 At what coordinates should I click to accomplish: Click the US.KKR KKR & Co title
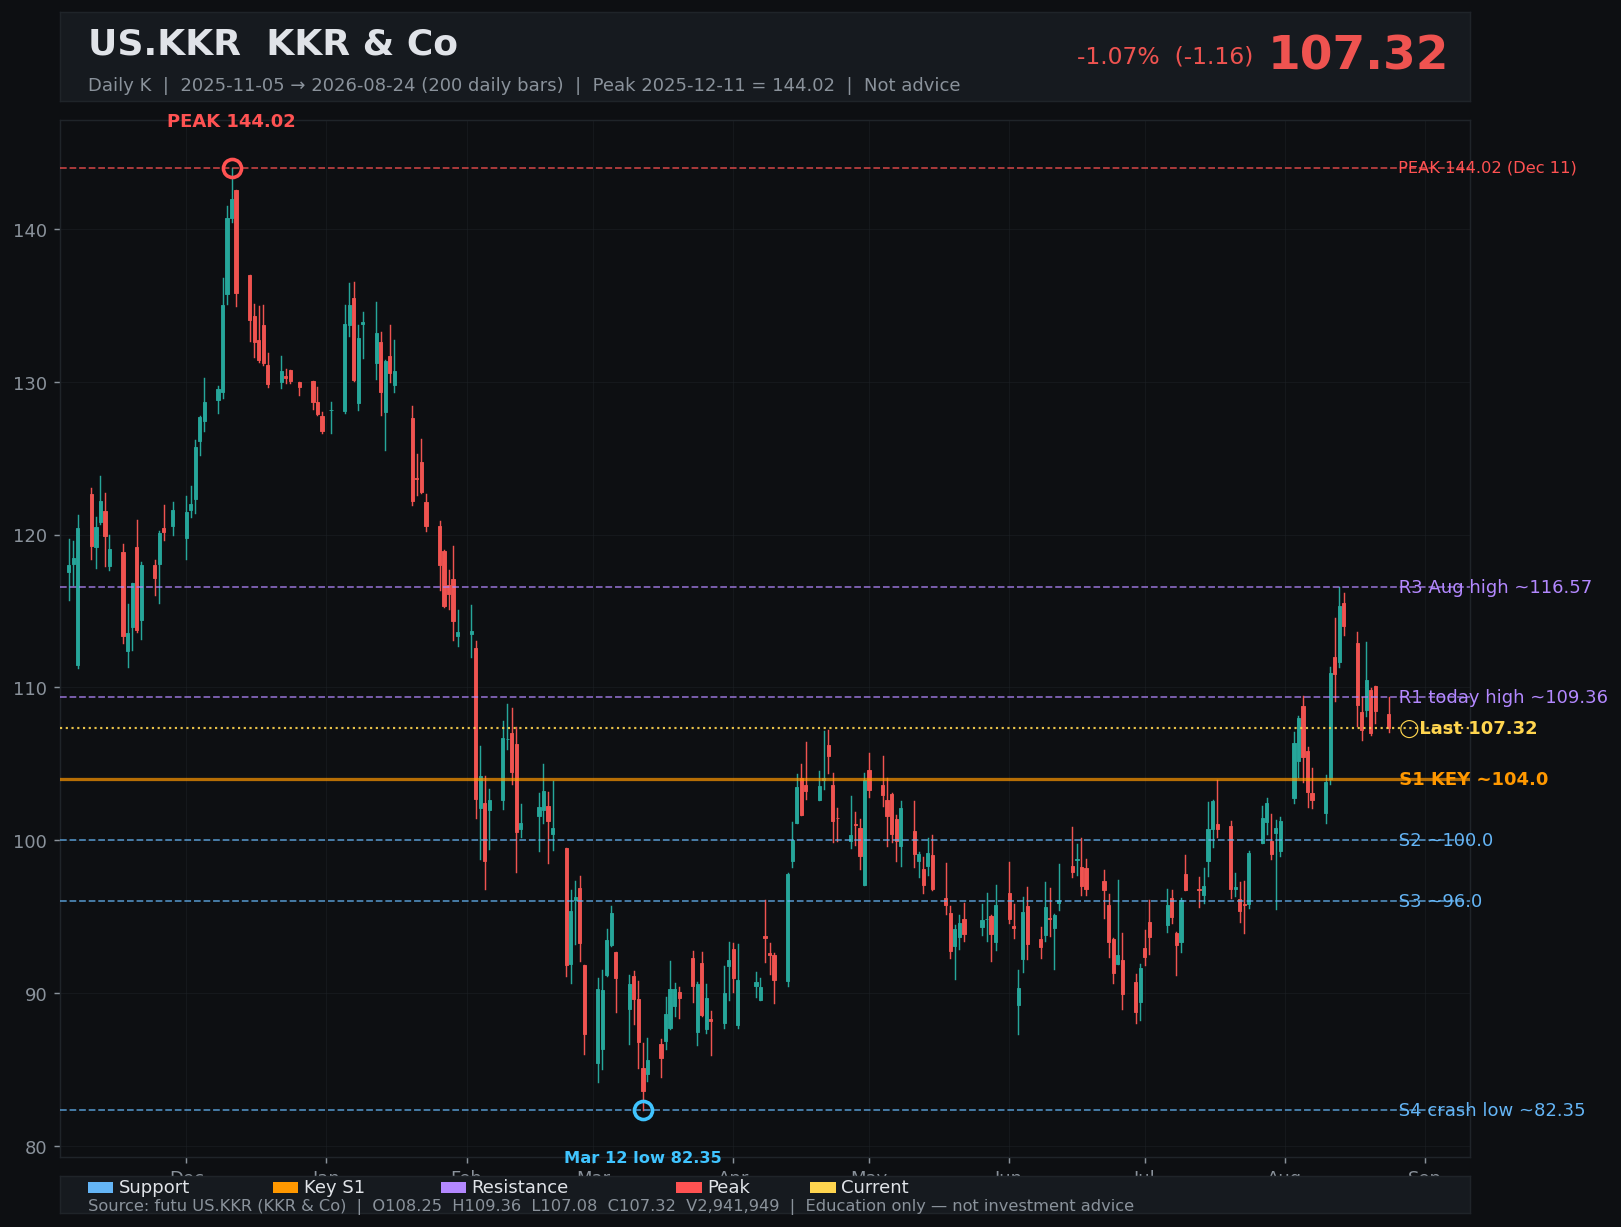pyautogui.click(x=273, y=44)
